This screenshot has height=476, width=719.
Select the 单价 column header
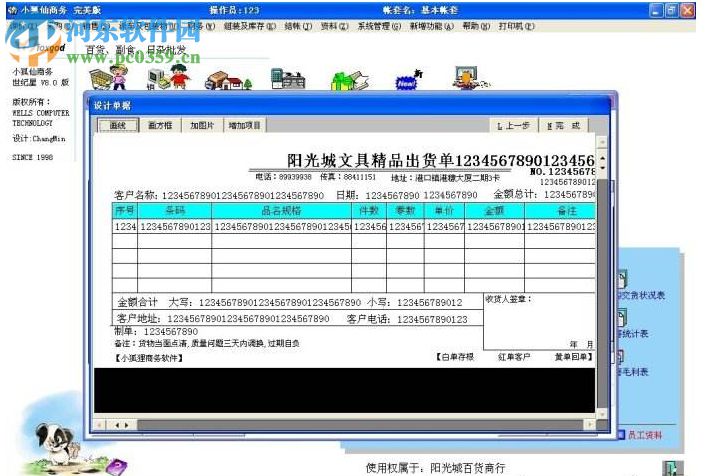pos(444,210)
